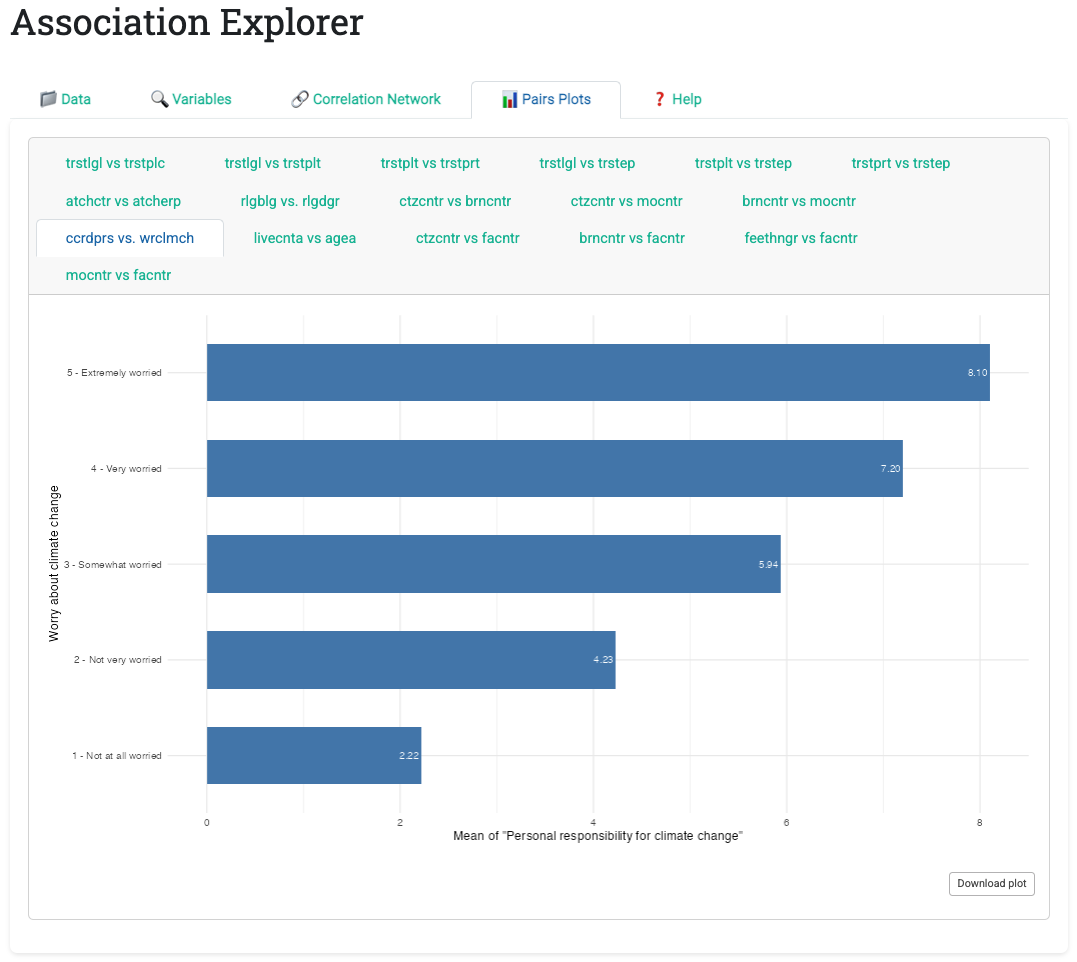The width and height of the screenshot is (1077, 962).
Task: Open trstprt vs trstep pair plot
Action: coord(900,163)
